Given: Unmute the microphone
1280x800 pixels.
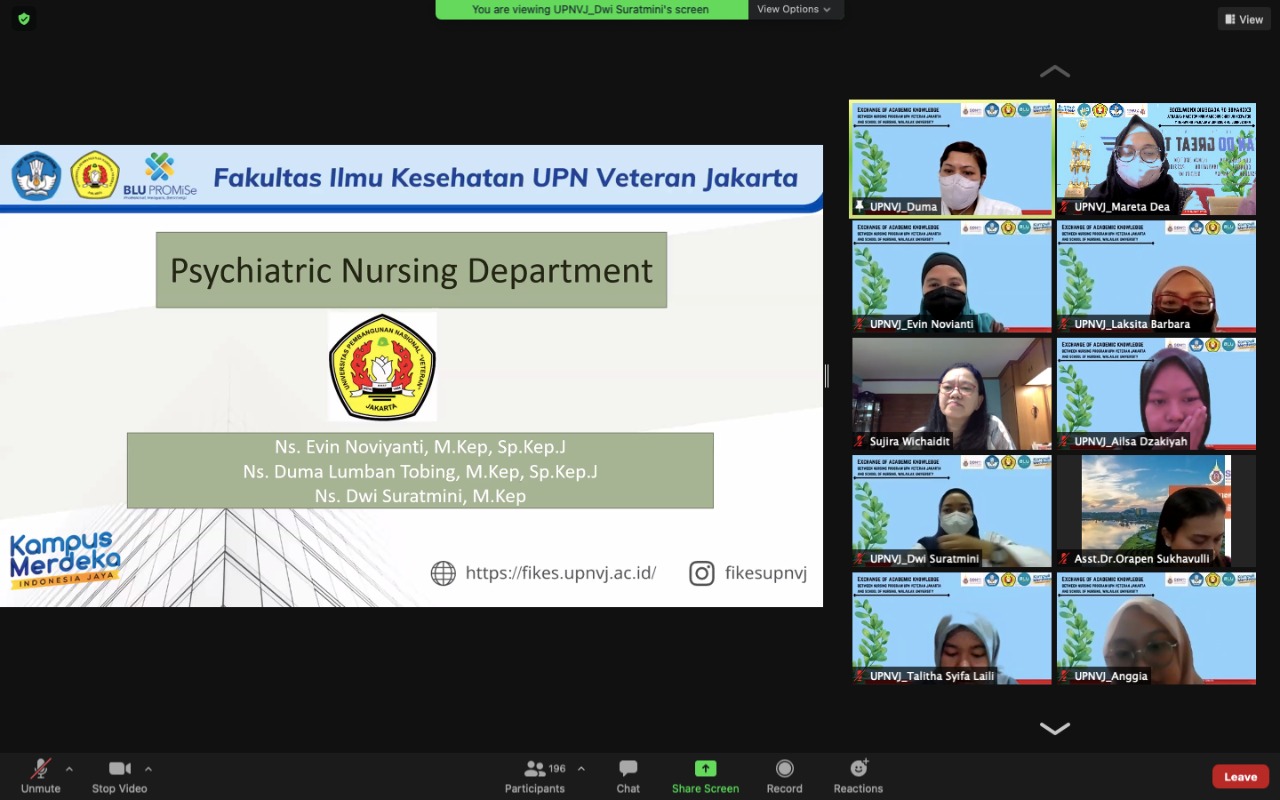Looking at the screenshot, I should click(x=41, y=776).
